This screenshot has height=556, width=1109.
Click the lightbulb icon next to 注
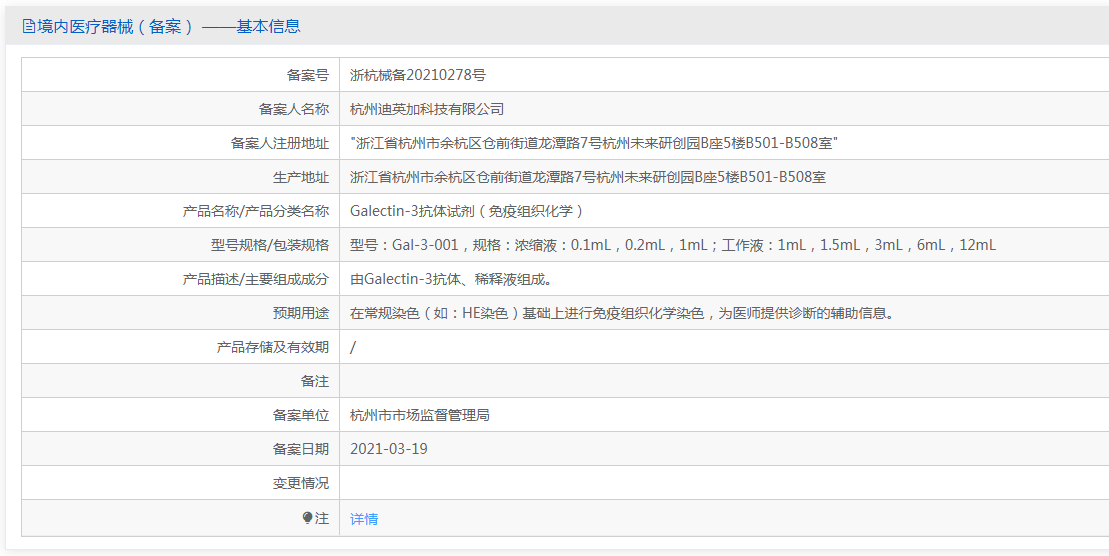click(x=307, y=519)
